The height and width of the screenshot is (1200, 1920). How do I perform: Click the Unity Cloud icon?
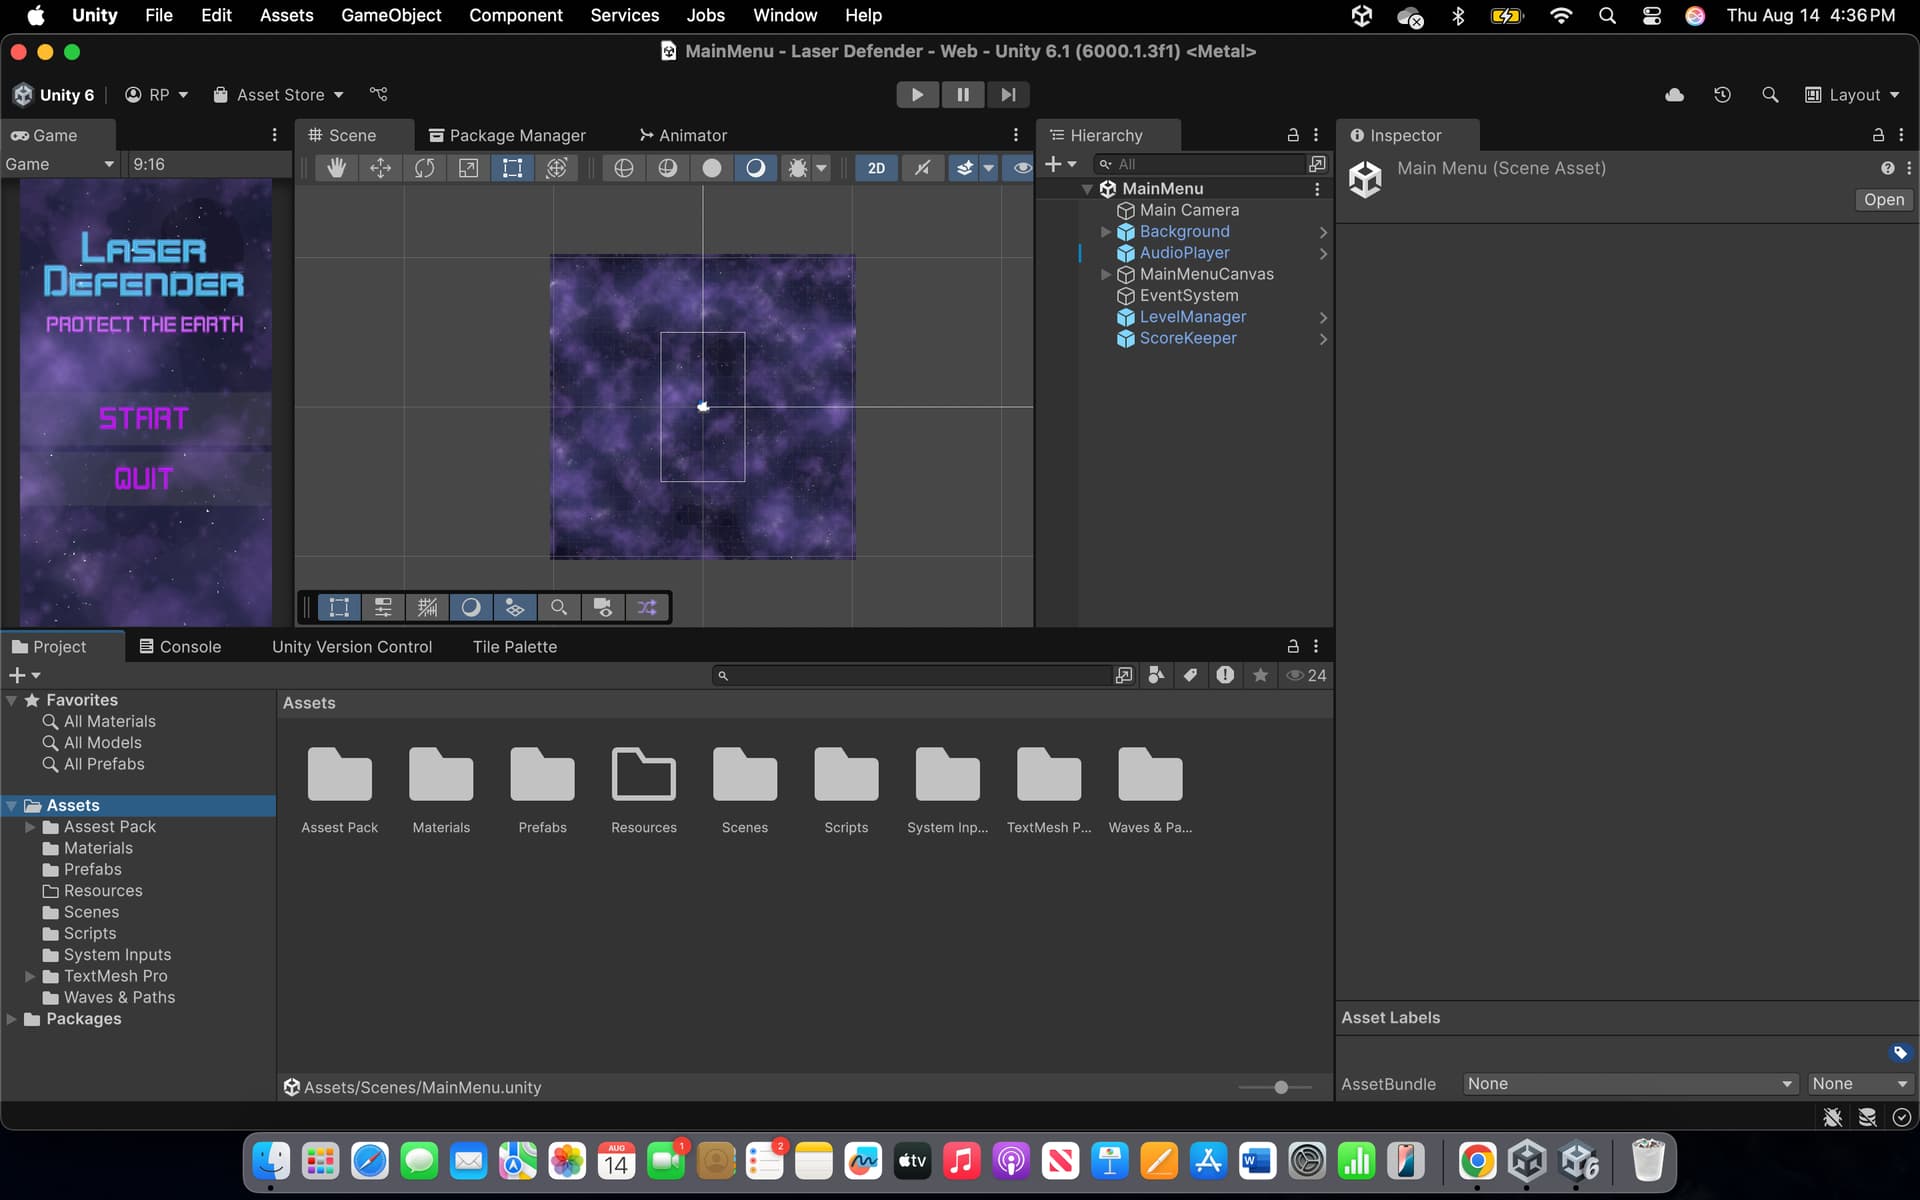(x=1674, y=95)
